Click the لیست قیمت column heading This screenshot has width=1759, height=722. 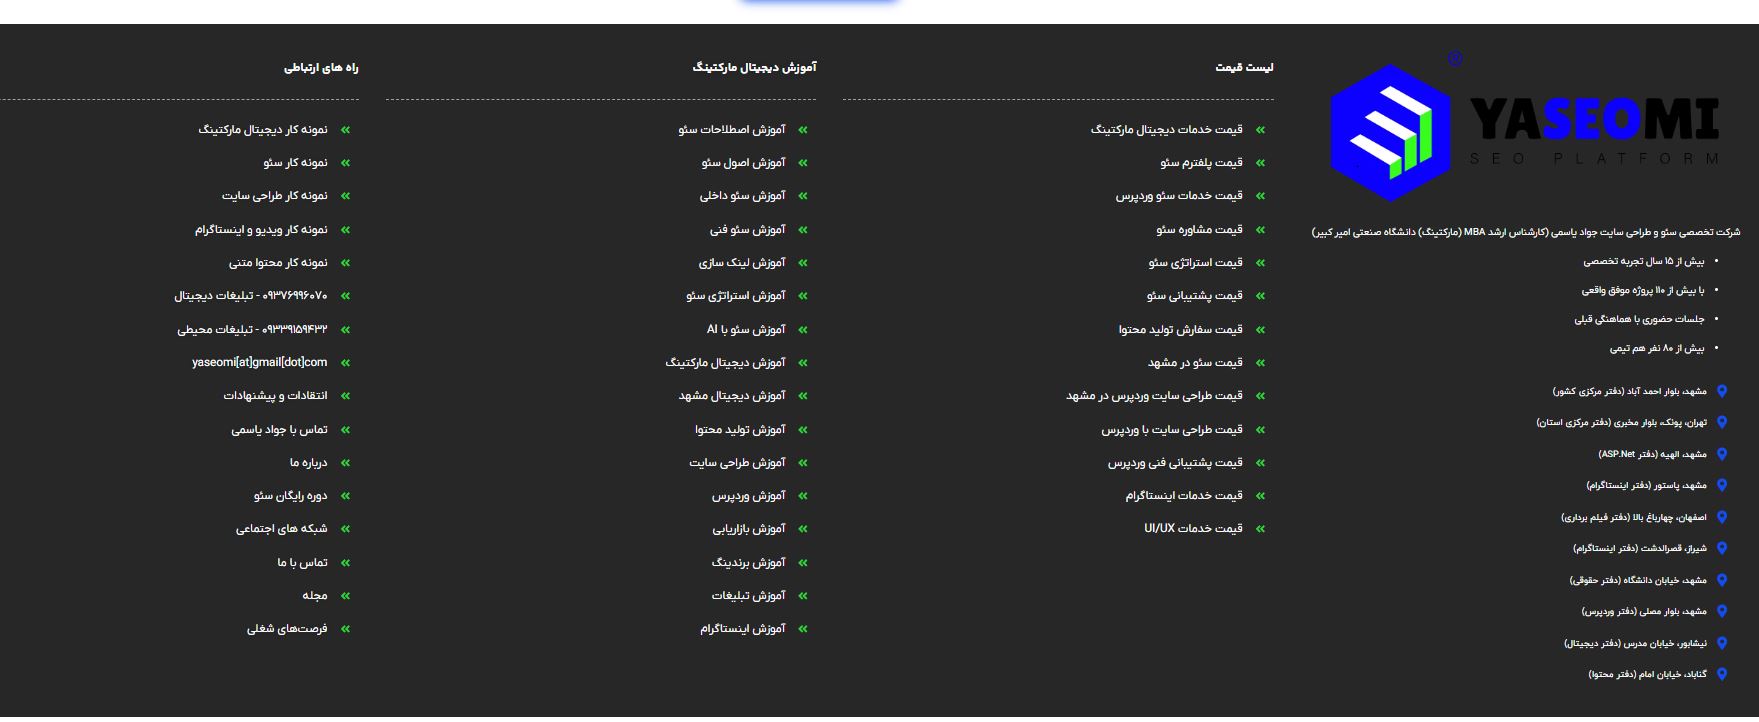1244,68
